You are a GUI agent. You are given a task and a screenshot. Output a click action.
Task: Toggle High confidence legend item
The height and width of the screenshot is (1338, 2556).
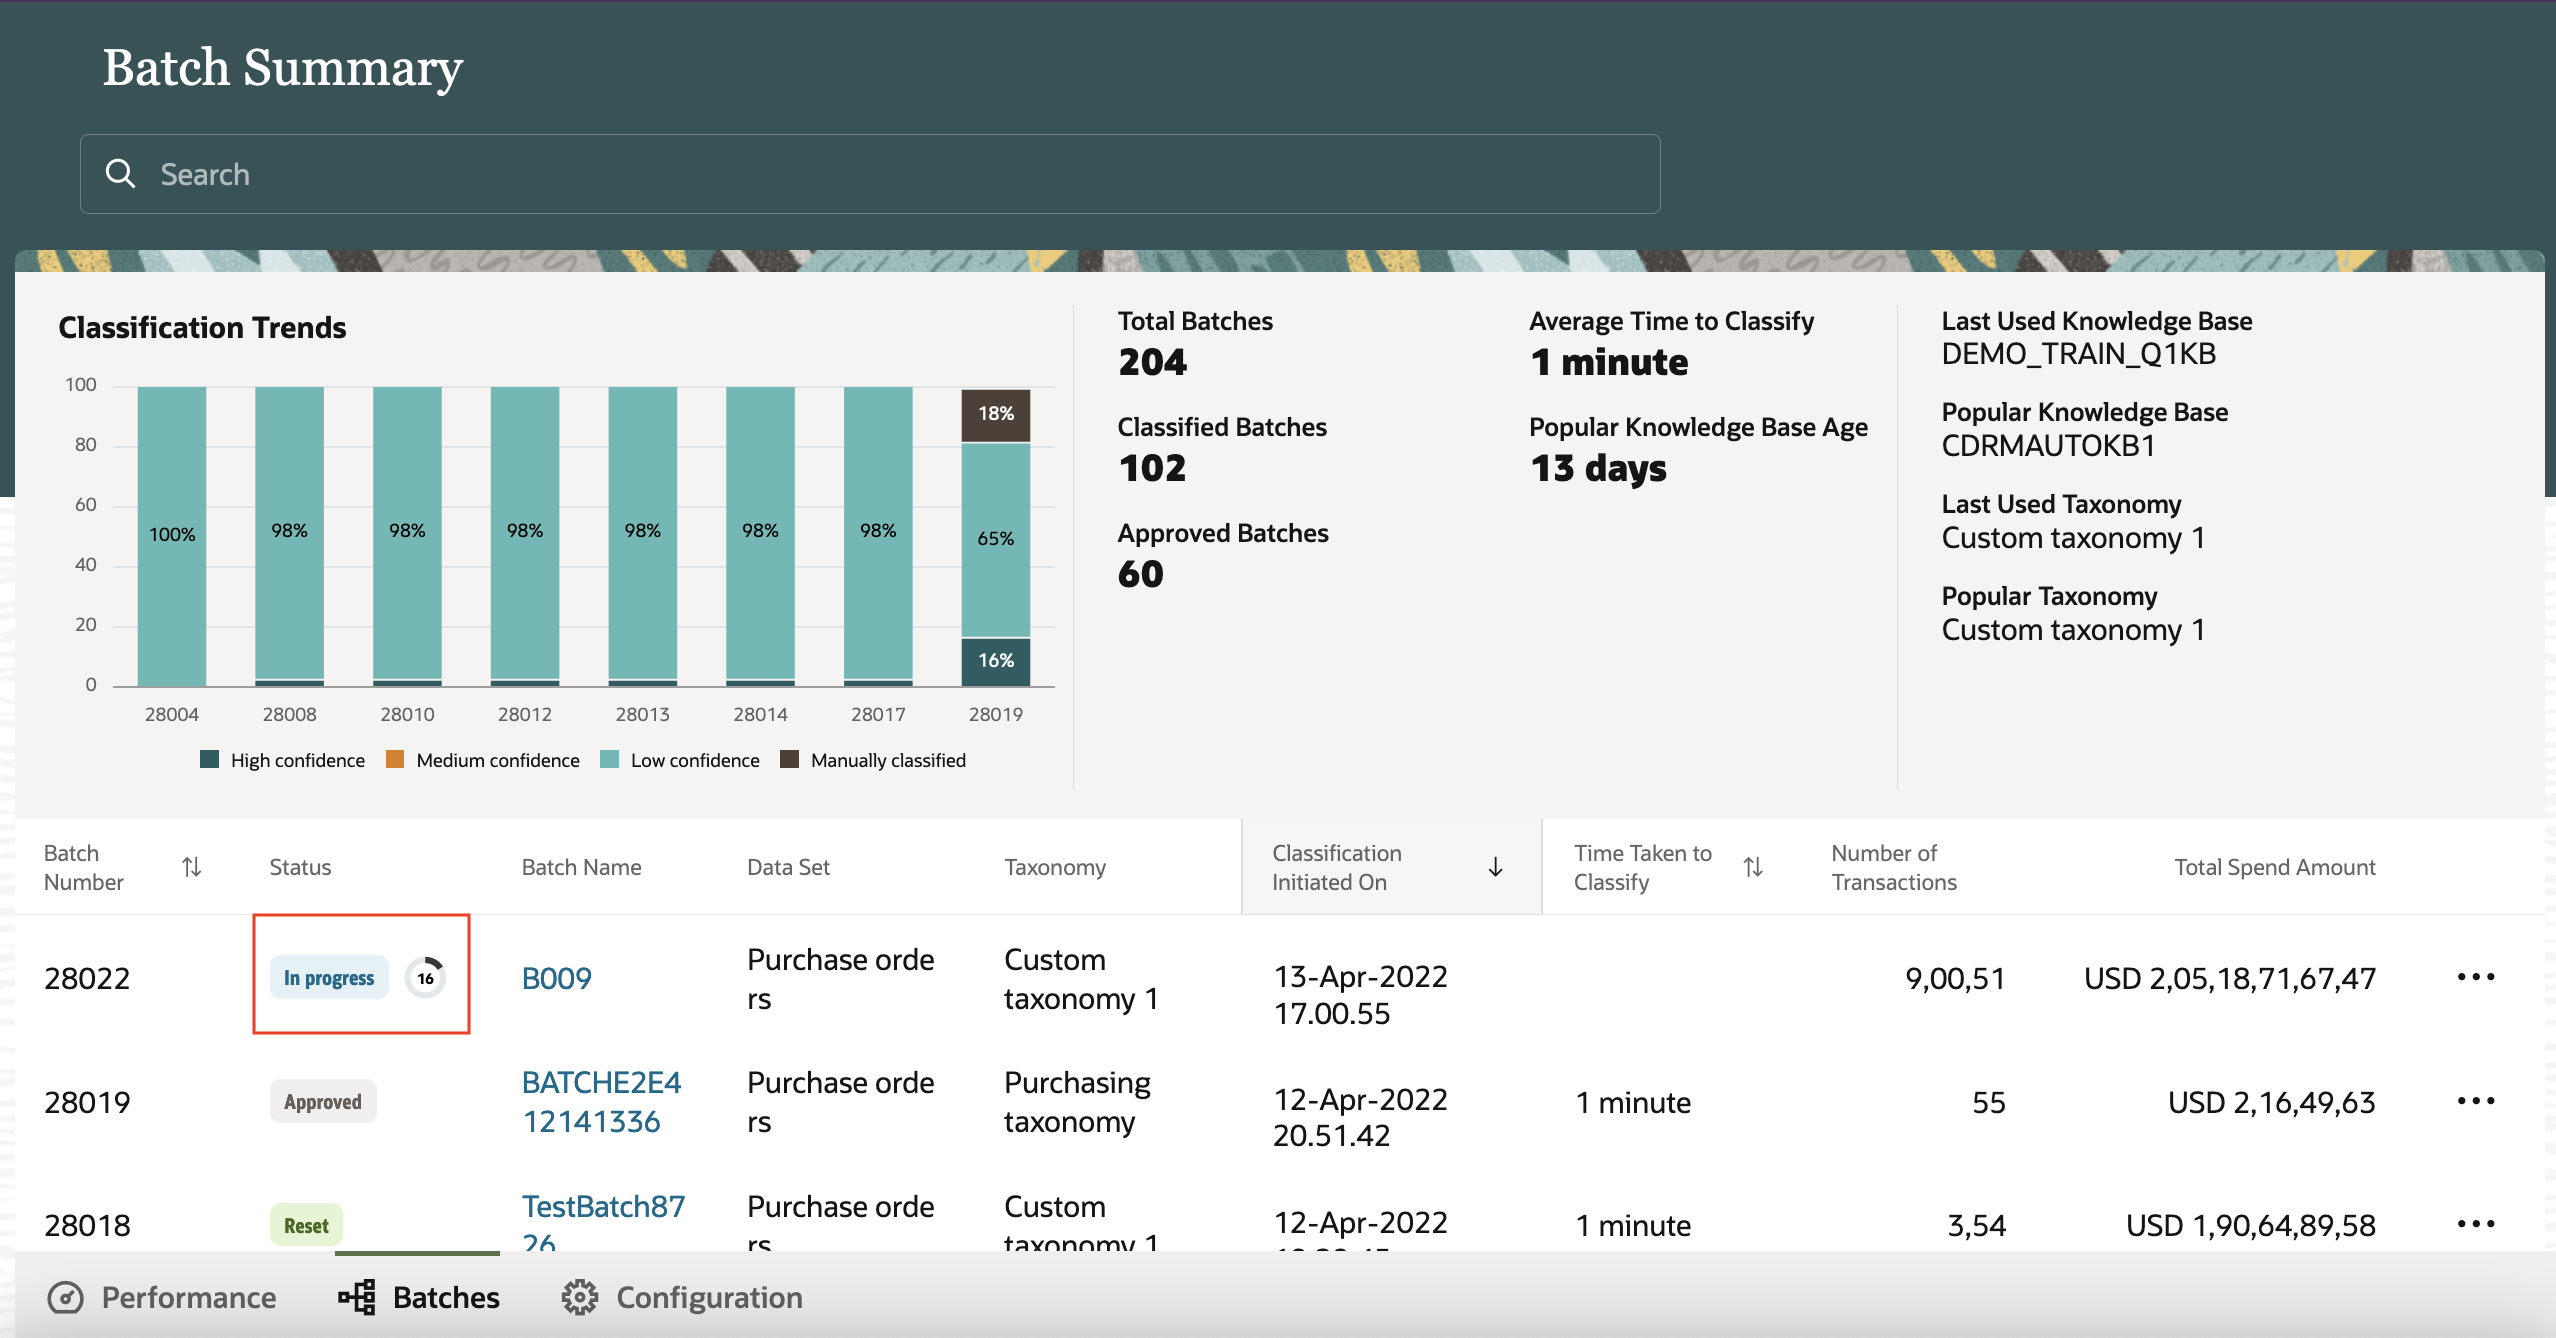click(x=283, y=760)
